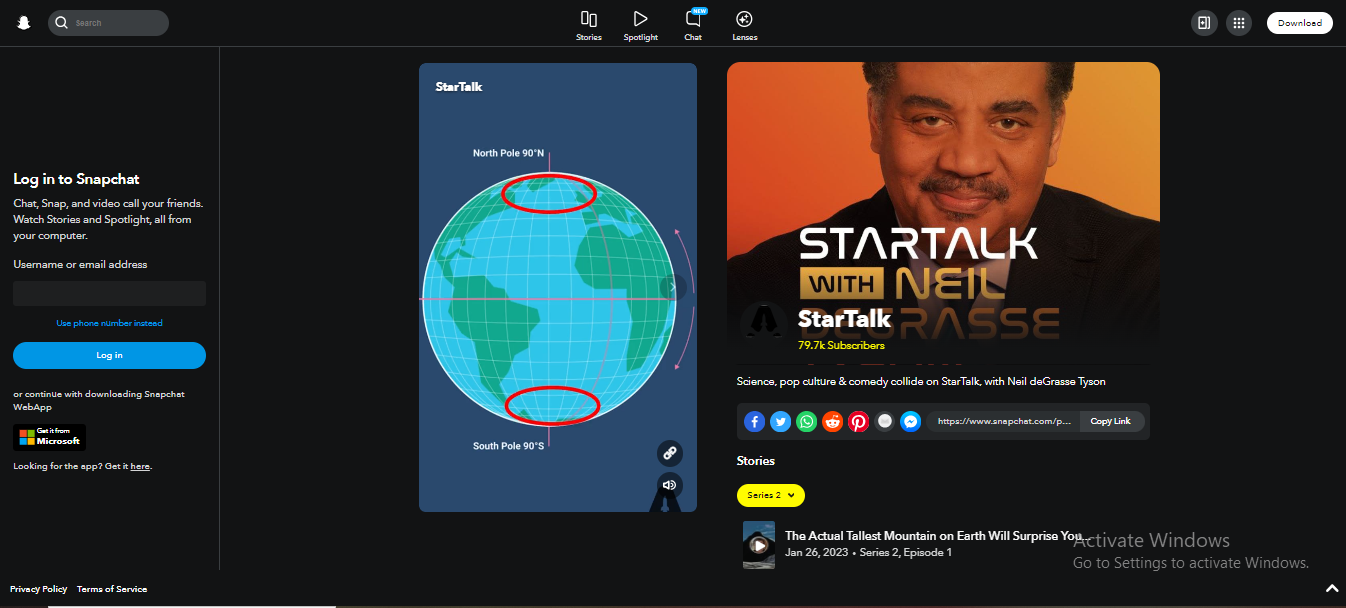Open the Terms of Service link
Viewport: 1346px width, 608px height.
click(112, 589)
